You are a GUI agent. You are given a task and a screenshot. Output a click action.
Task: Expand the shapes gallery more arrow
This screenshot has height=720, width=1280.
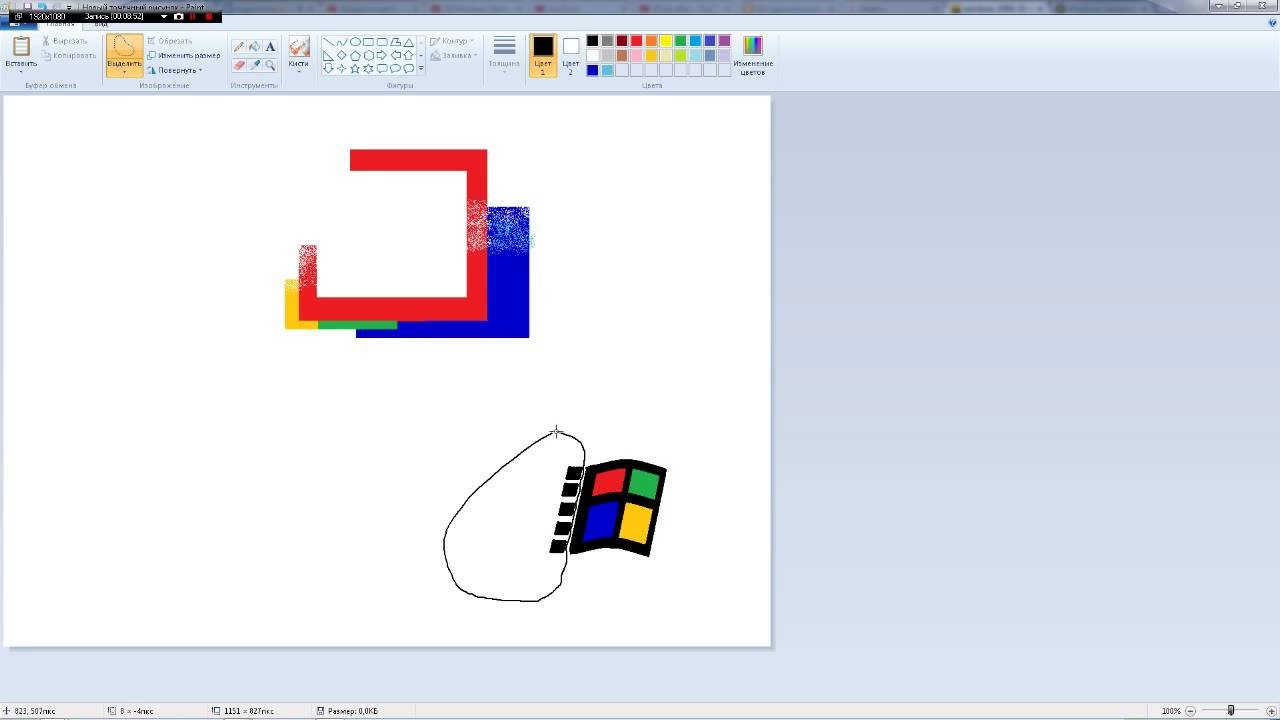(x=421, y=68)
